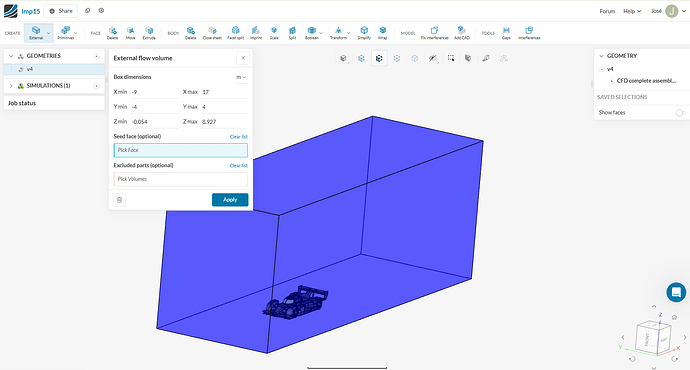Viewport: 690px width, 370px height.
Task: Select the Primitives create tool
Action: point(66,33)
